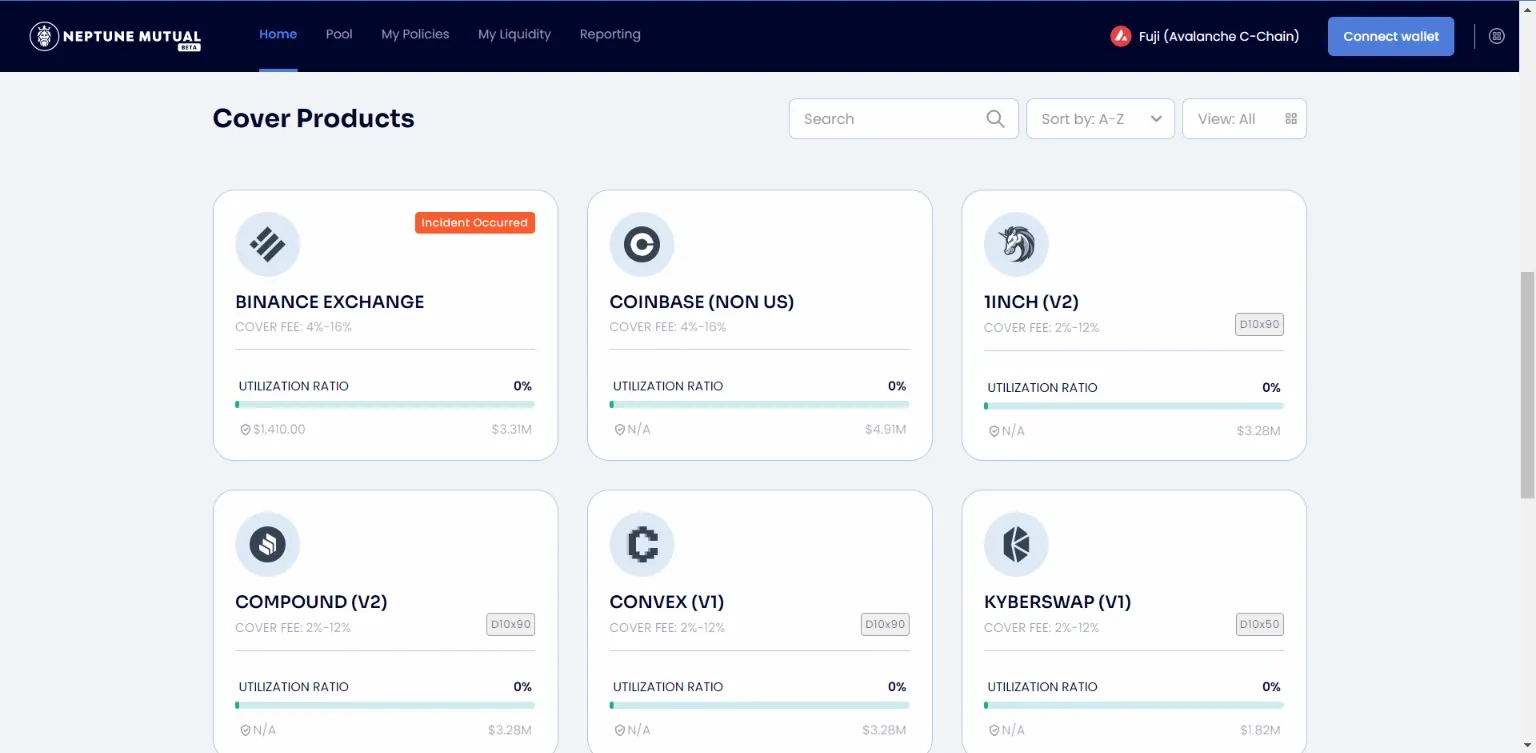Viewport: 1536px width, 753px height.
Task: Open the My Liquidity tab
Action: [x=514, y=34]
